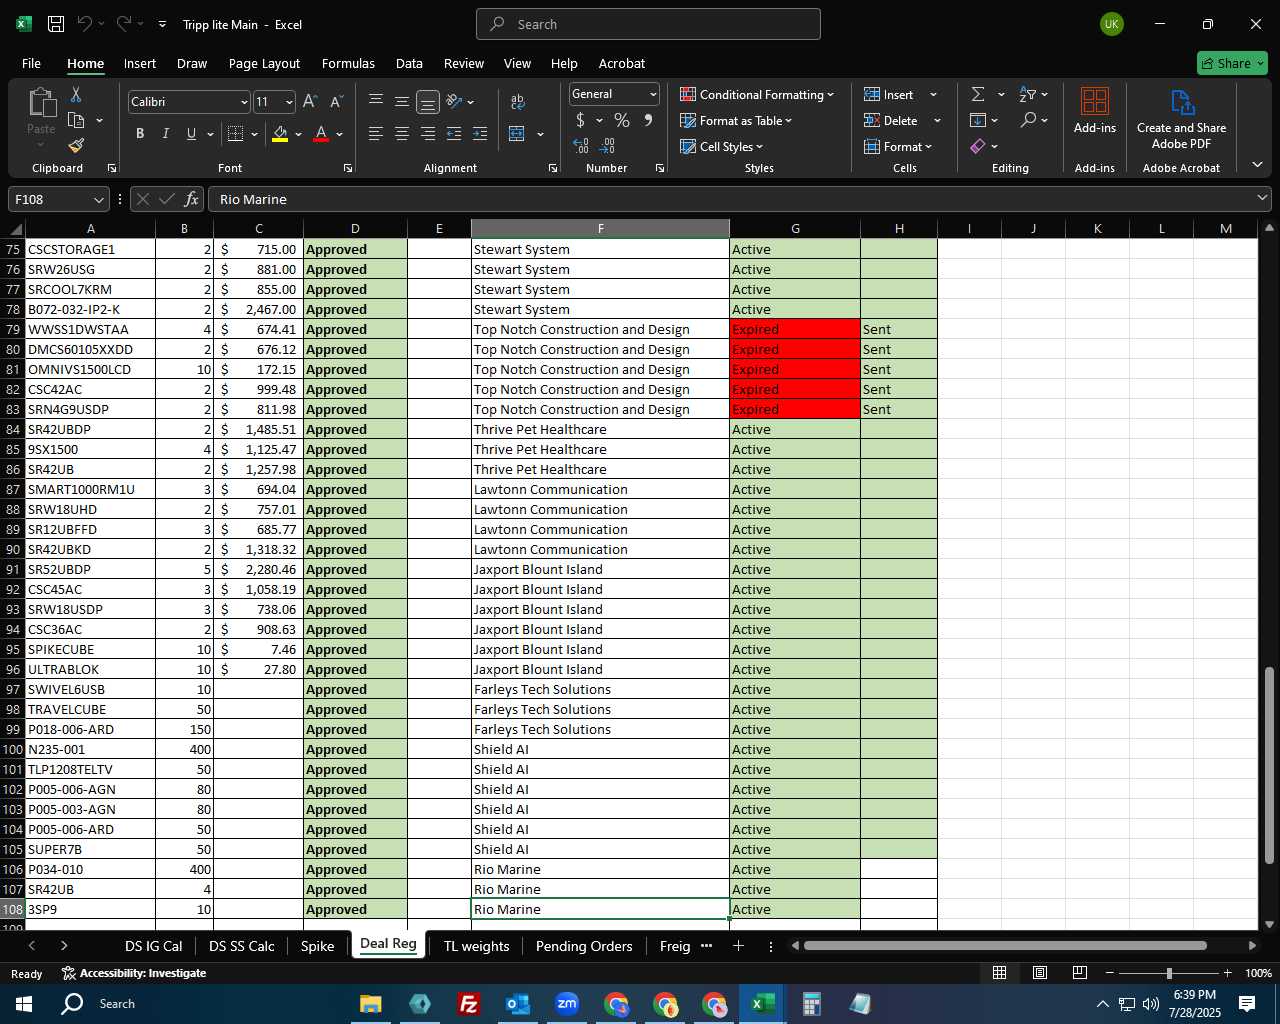Click the Format Painter brush icon
The height and width of the screenshot is (1024, 1280).
coord(76,146)
